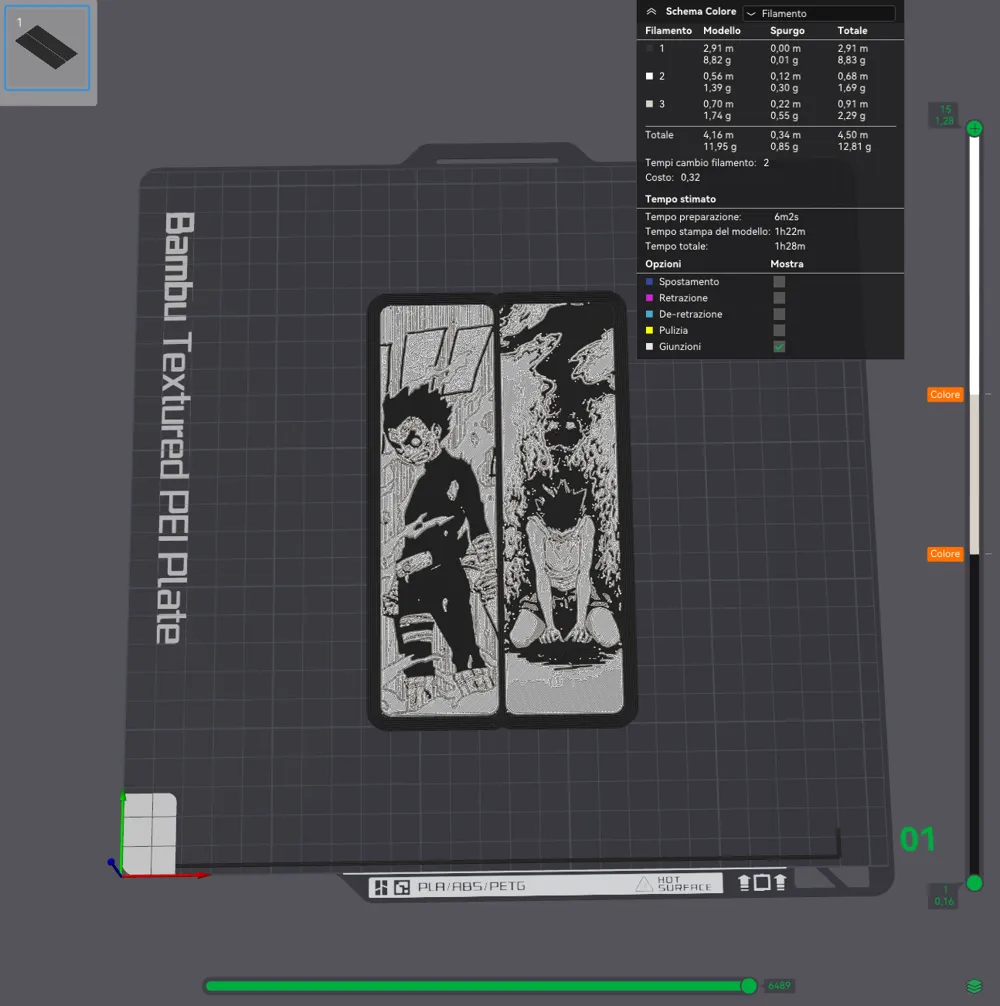Click 'Tempi cambio filamento: 2' text
The image size is (1000, 1006).
click(x=707, y=163)
